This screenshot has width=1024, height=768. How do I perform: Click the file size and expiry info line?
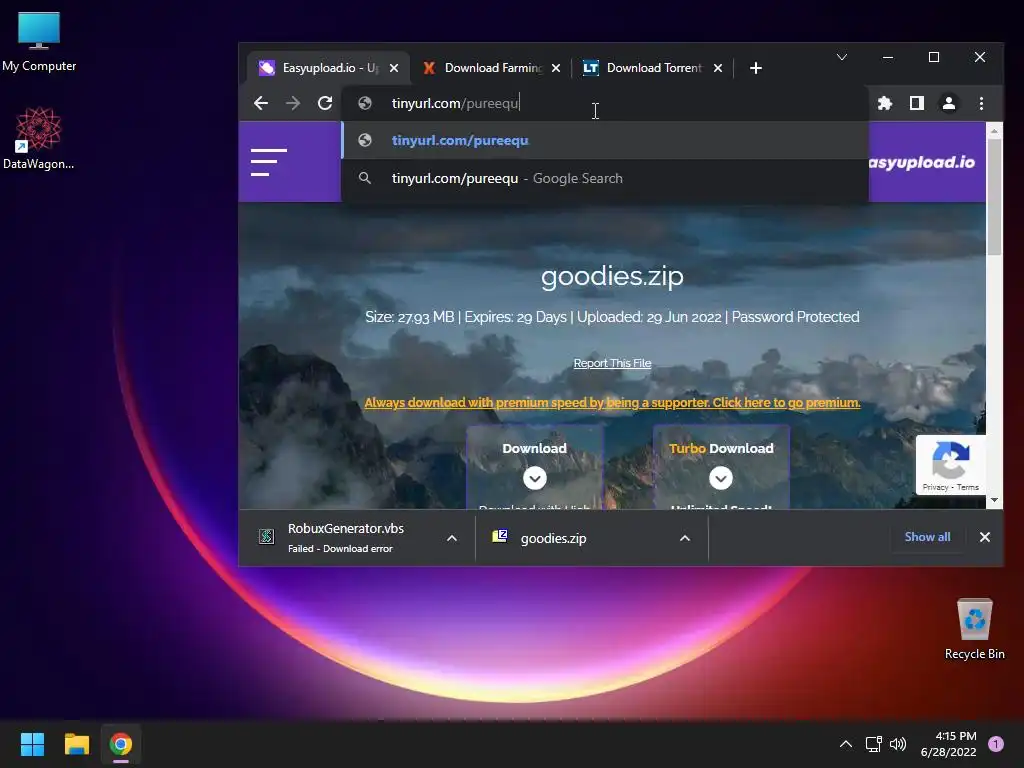(x=612, y=317)
